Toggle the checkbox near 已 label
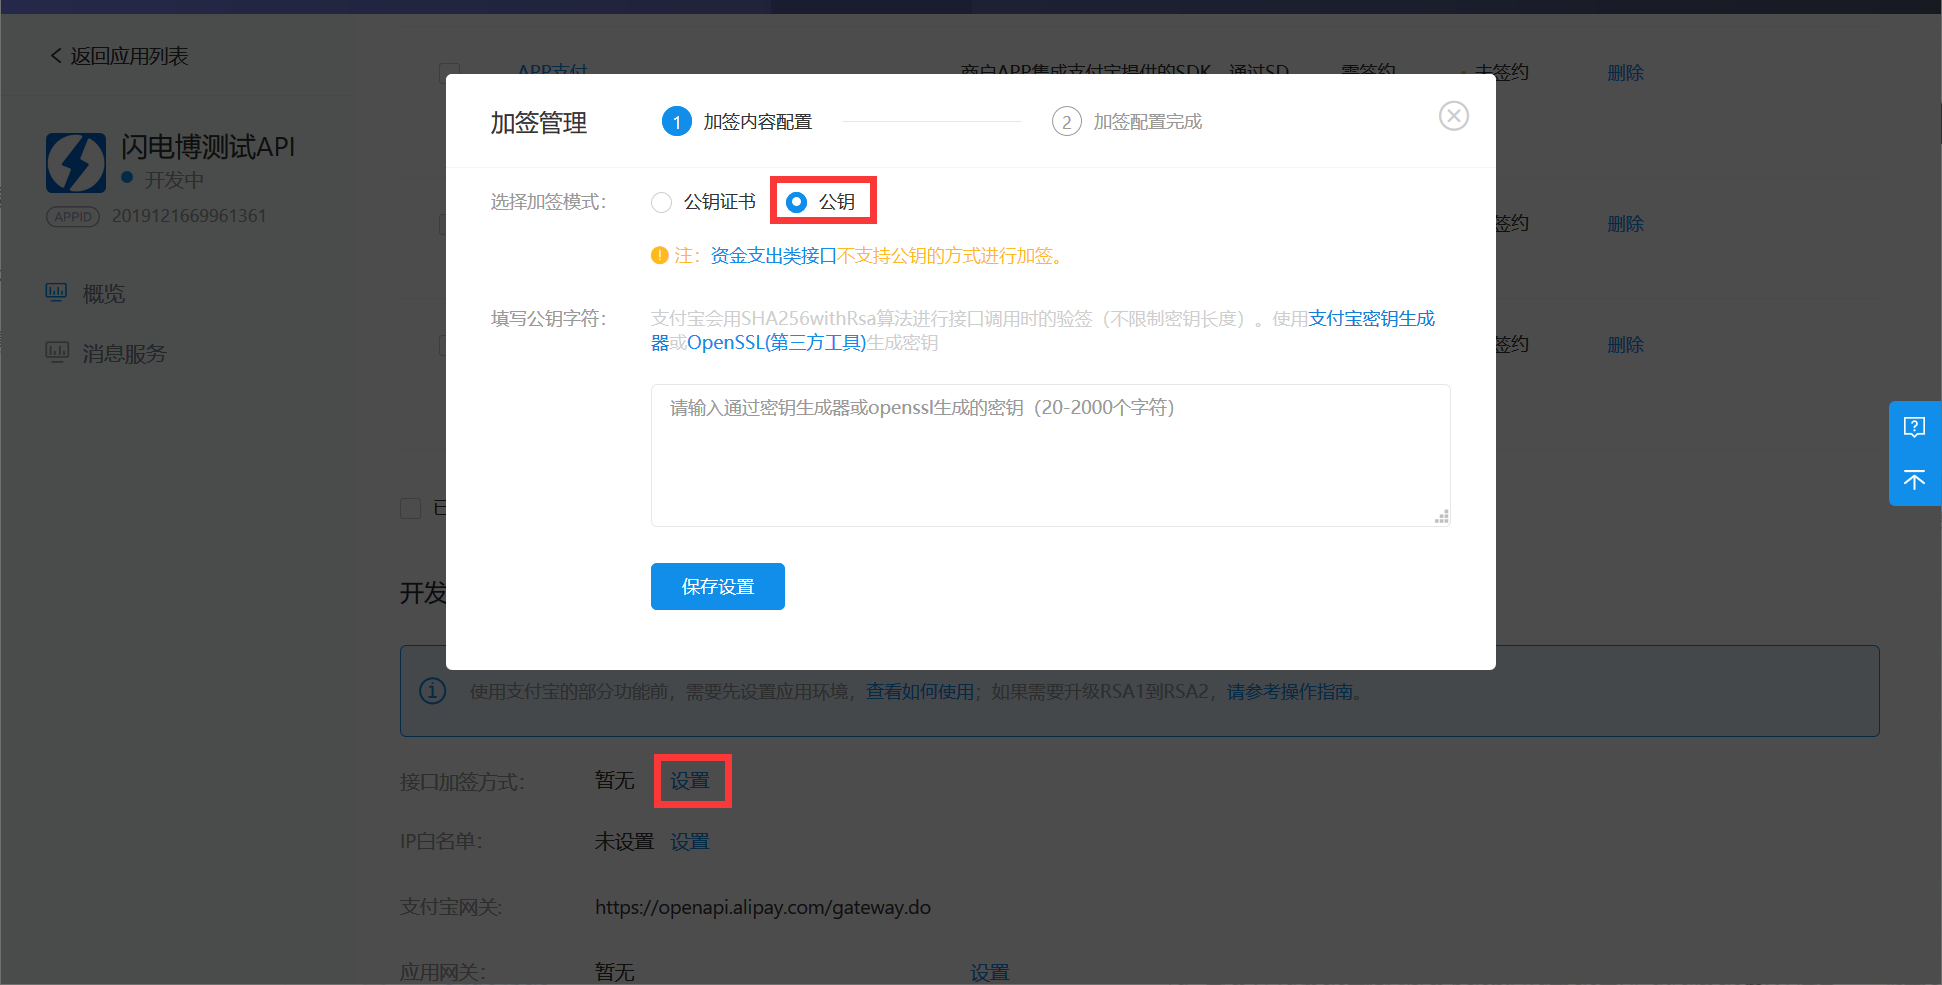1942x985 pixels. [411, 508]
